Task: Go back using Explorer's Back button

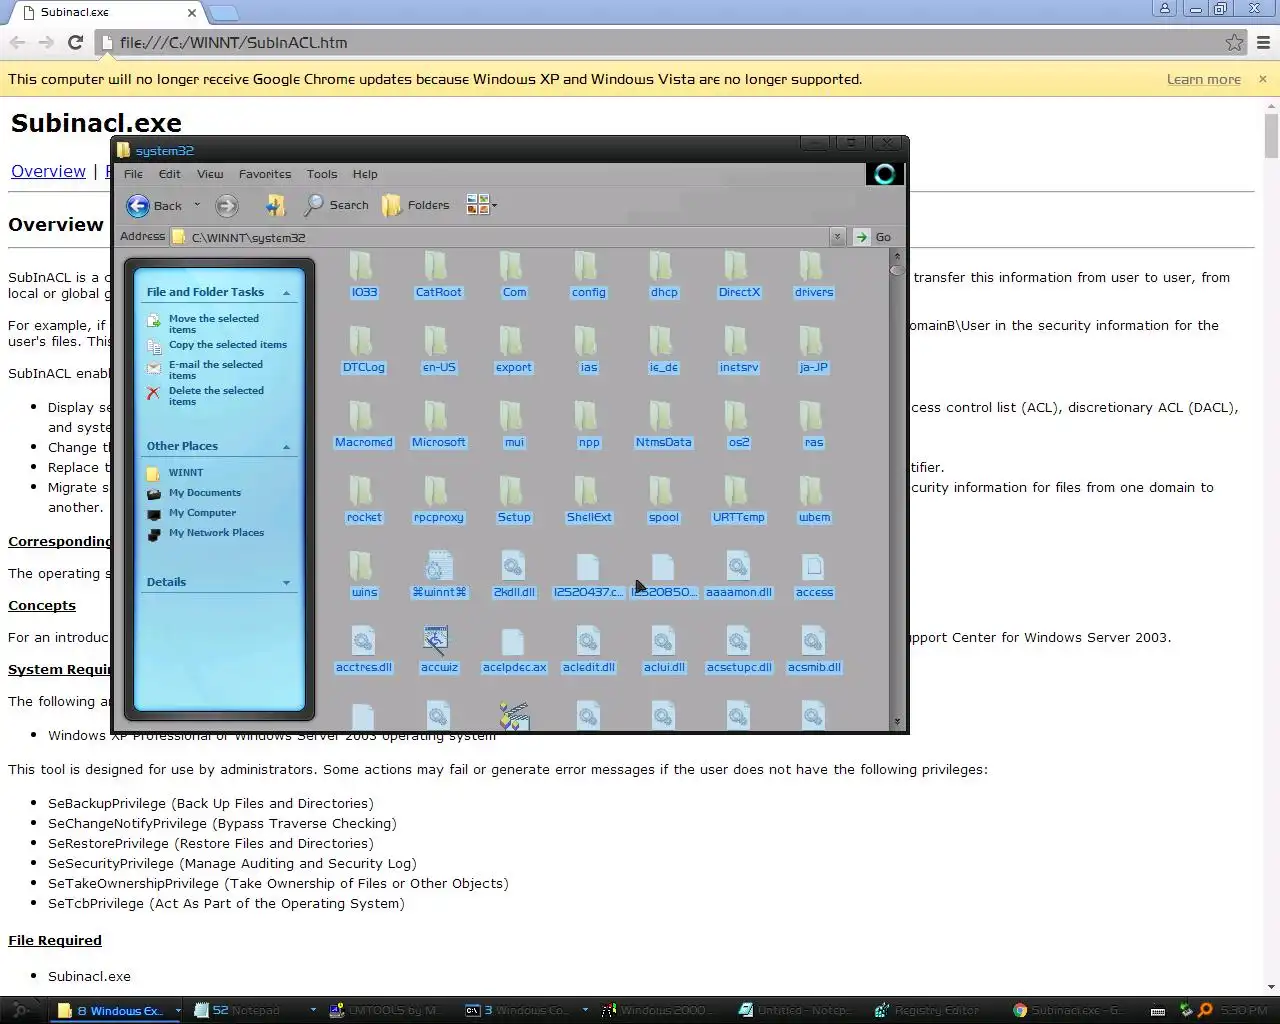Action: click(154, 205)
